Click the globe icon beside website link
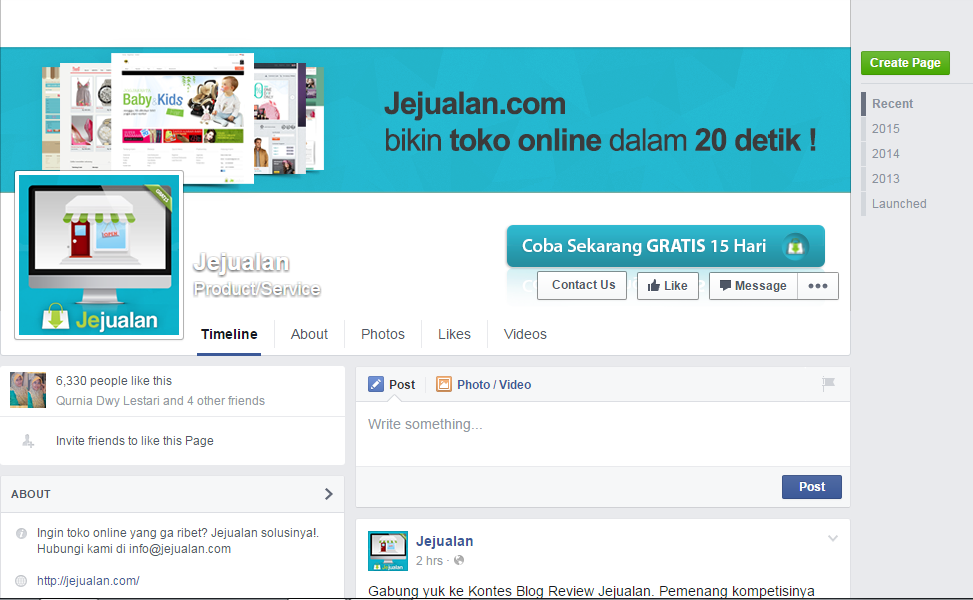Viewport: 973px width, 600px height. [x=21, y=581]
